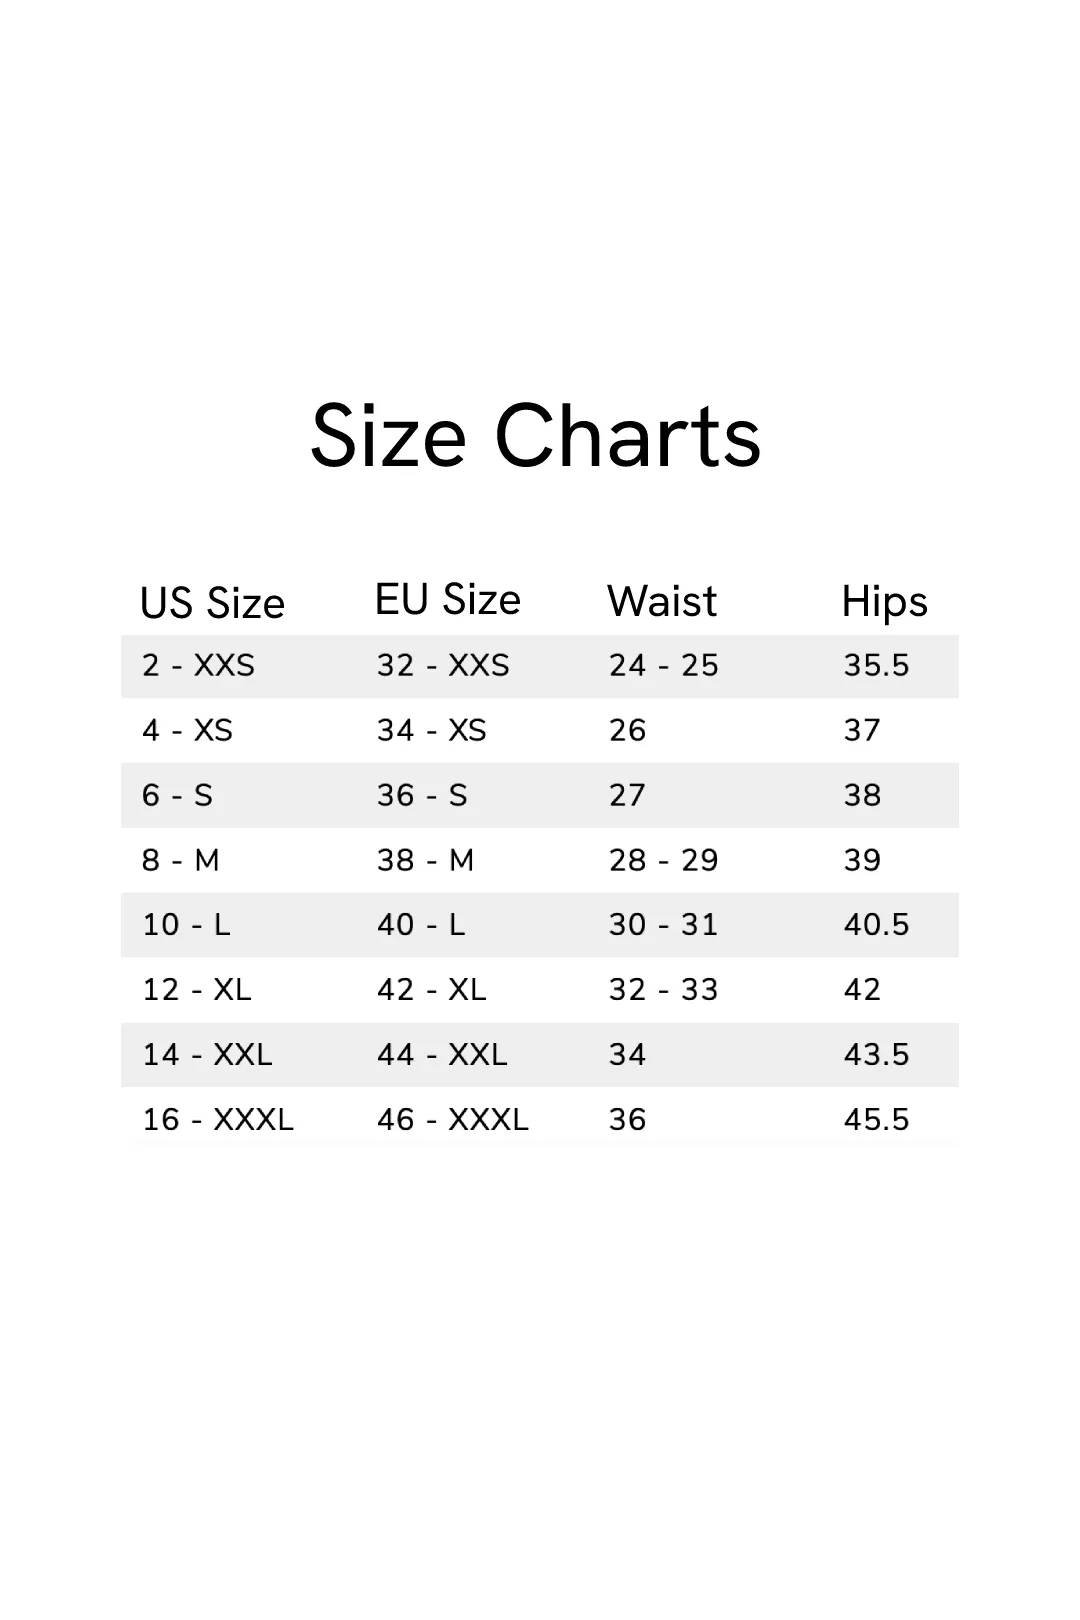The image size is (1080, 1620).
Task: Click the 32 - XXS EU size cell
Action: pyautogui.click(x=443, y=665)
